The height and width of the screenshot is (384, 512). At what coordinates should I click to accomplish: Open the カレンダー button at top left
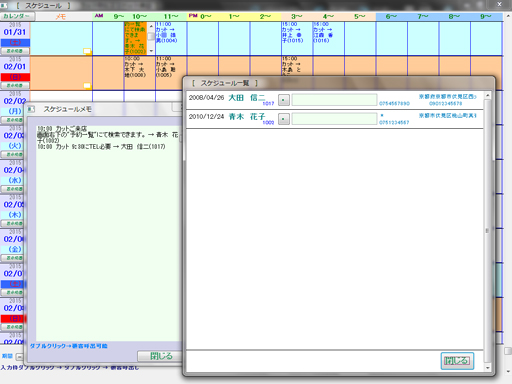[x=16, y=16]
